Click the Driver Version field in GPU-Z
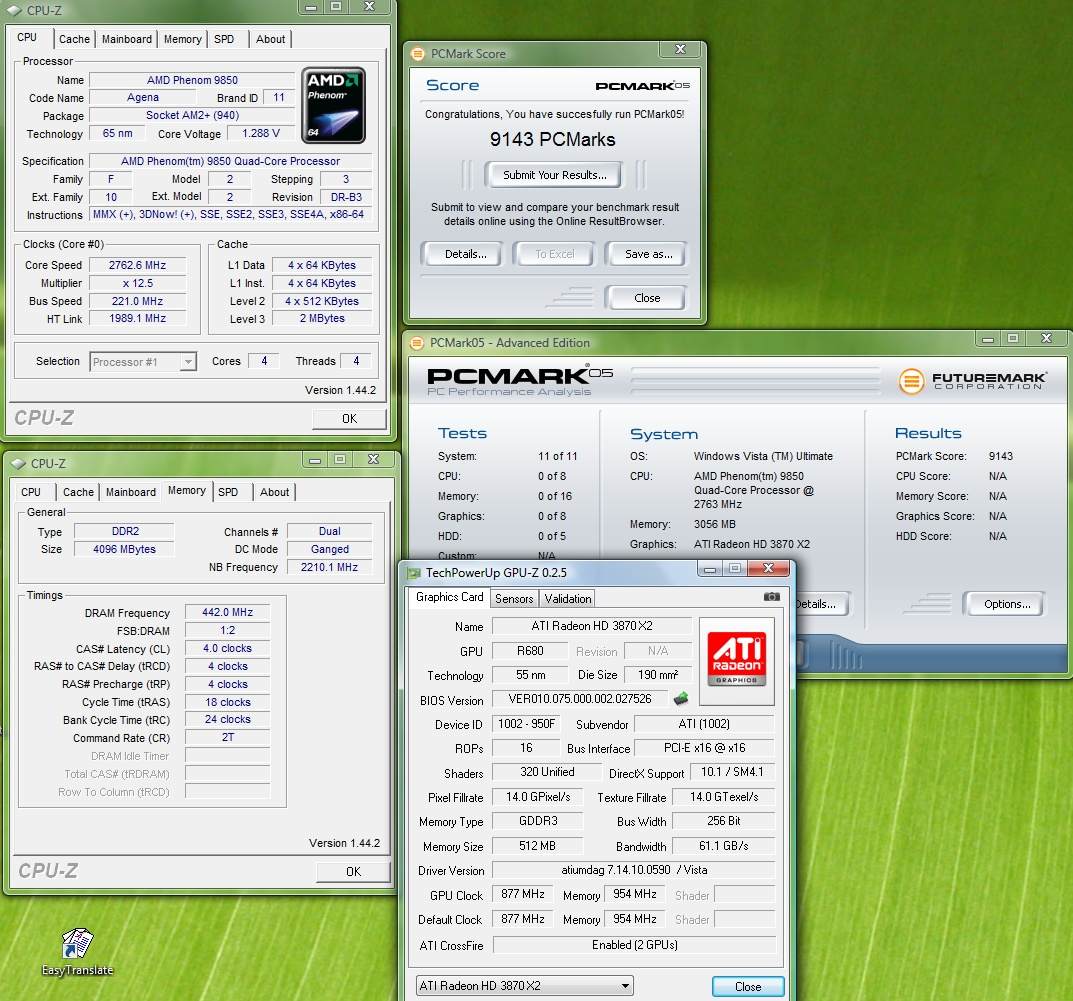Image resolution: width=1073 pixels, height=1001 pixels. click(634, 870)
